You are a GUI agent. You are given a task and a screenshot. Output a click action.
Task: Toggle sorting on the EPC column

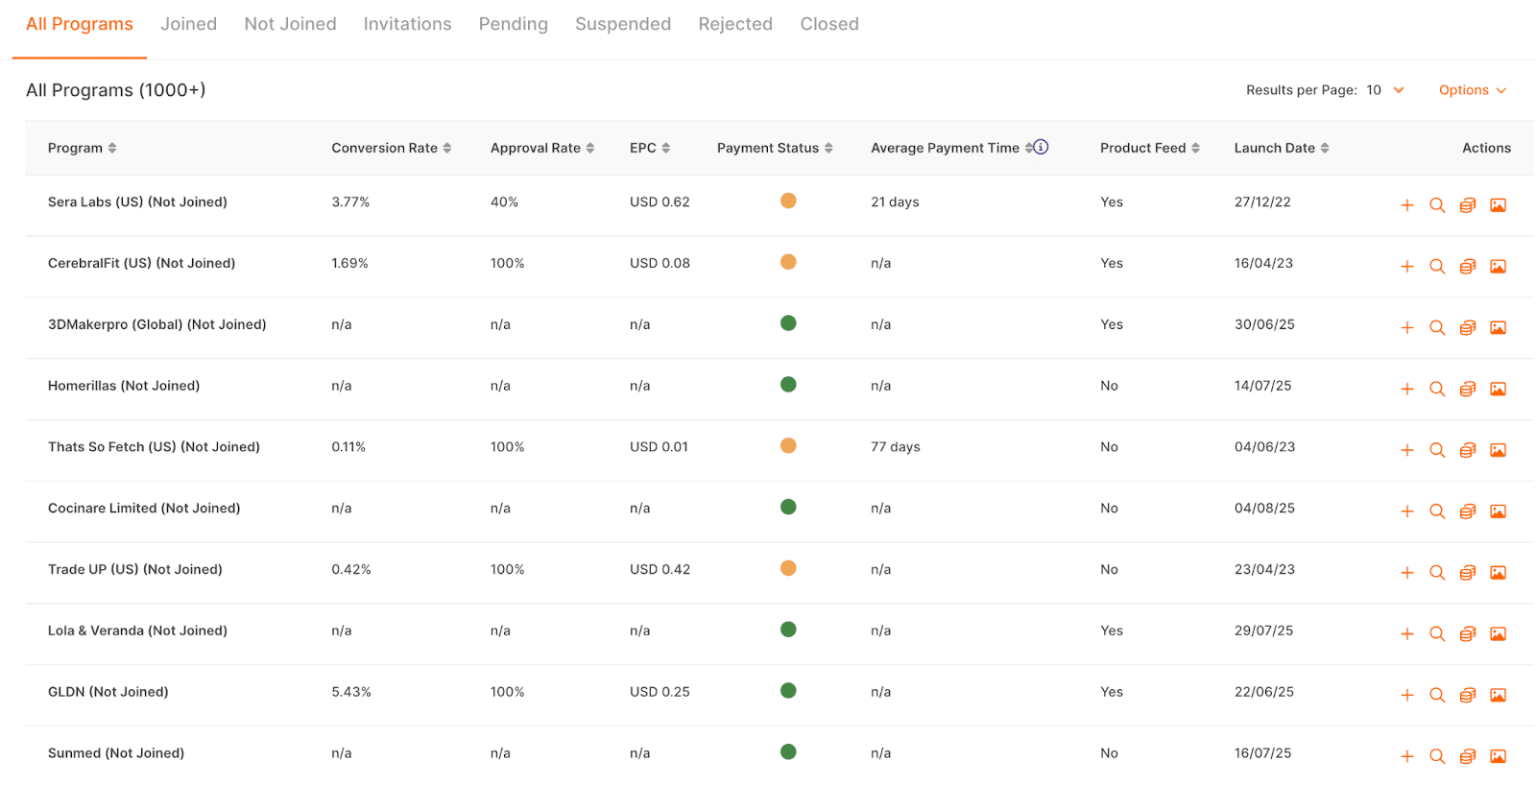pyautogui.click(x=666, y=148)
